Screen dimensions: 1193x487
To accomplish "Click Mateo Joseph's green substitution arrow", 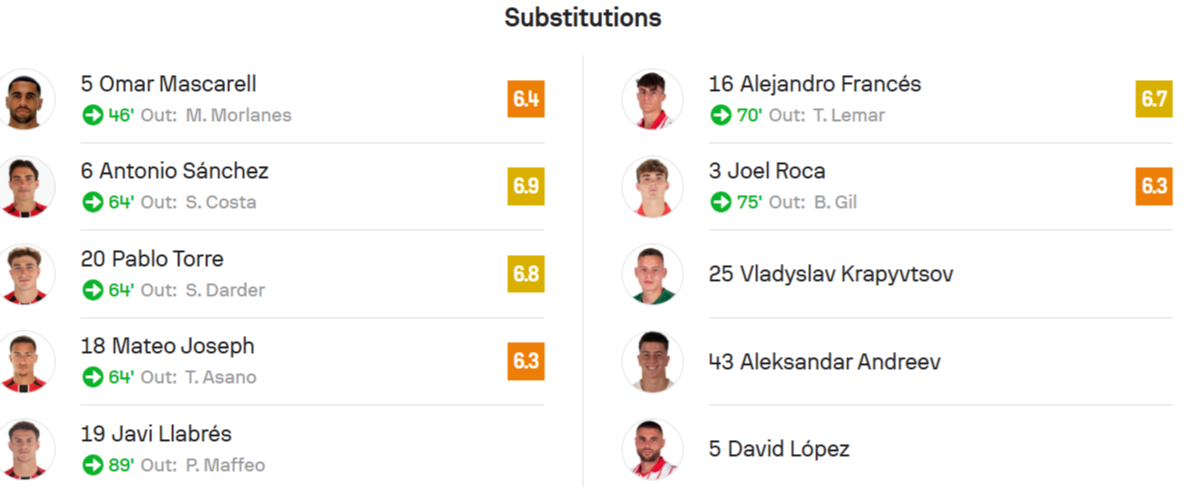I will (93, 377).
